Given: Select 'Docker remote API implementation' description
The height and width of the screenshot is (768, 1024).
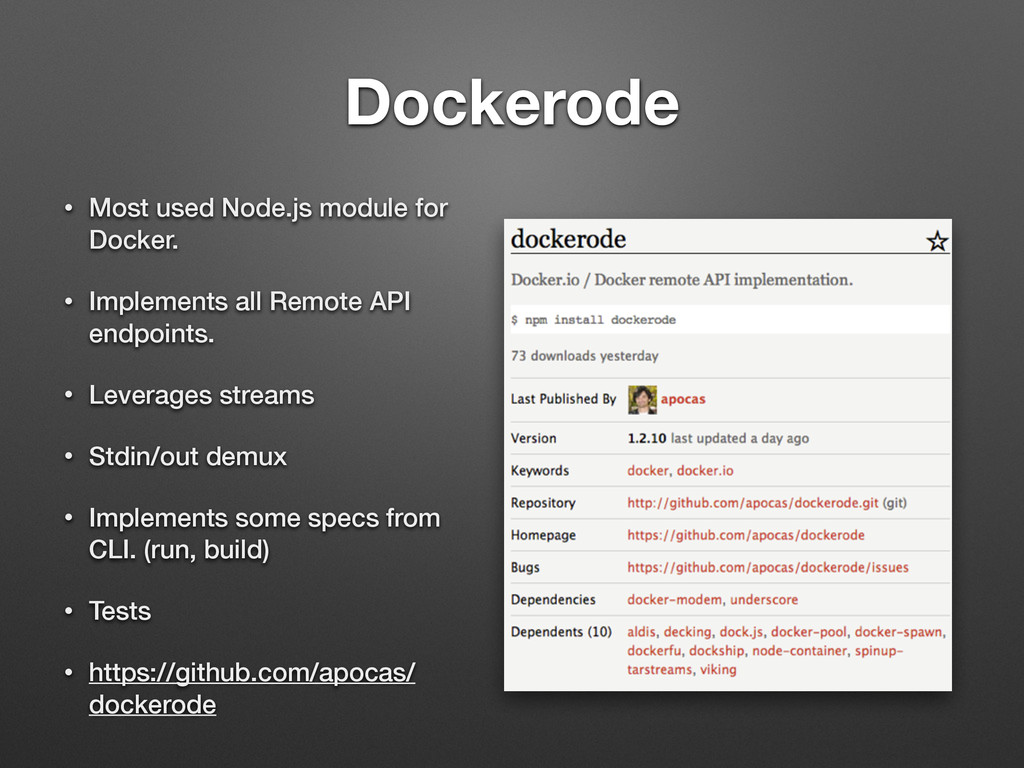Looking at the screenshot, I should (x=682, y=280).
